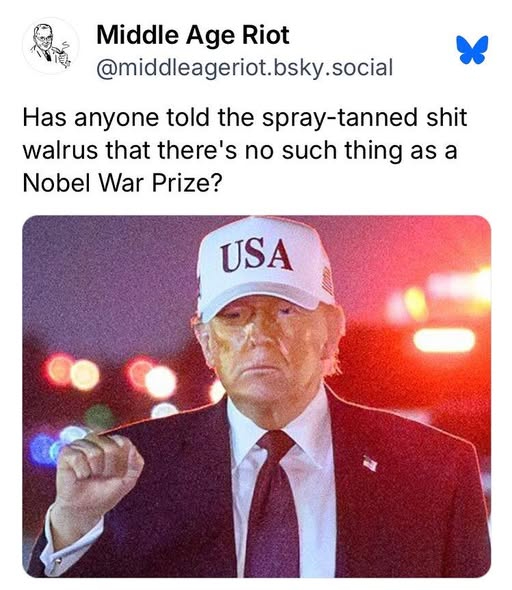This screenshot has height=590, width=512.
Task: Click the blue Bluesky butterfly logo
Action: click(474, 50)
